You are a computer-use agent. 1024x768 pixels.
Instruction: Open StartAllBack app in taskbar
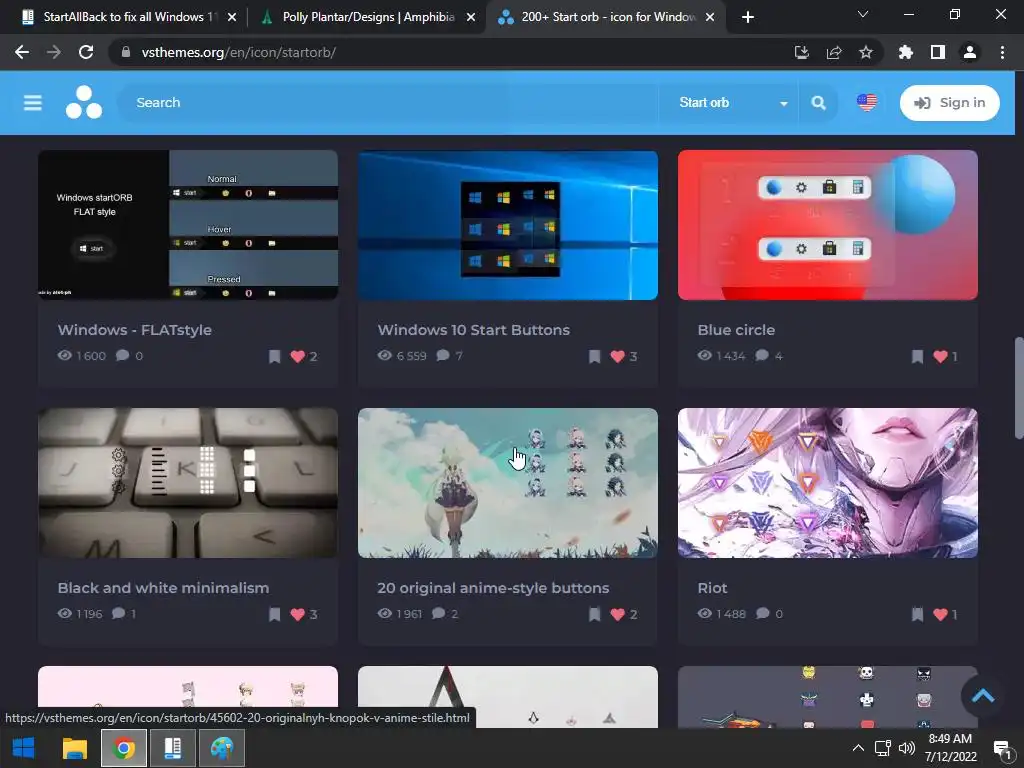tap(172, 748)
